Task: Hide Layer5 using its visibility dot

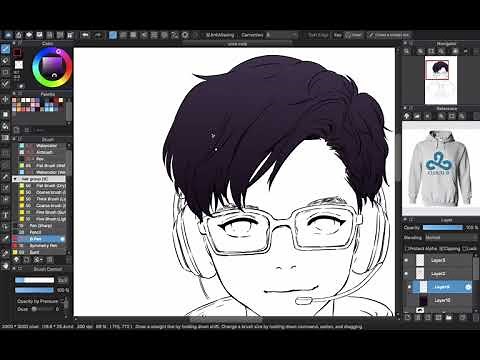Action: point(406,260)
